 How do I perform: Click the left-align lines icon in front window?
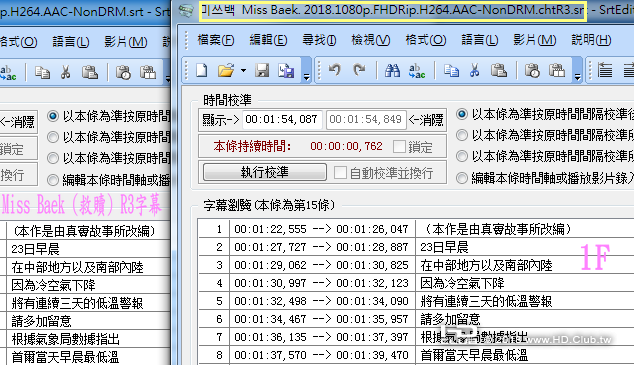[x=605, y=71]
